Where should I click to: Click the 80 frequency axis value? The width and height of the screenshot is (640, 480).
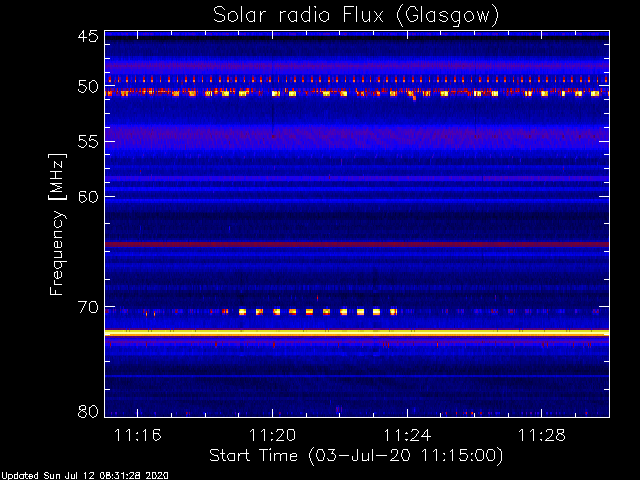[88, 411]
